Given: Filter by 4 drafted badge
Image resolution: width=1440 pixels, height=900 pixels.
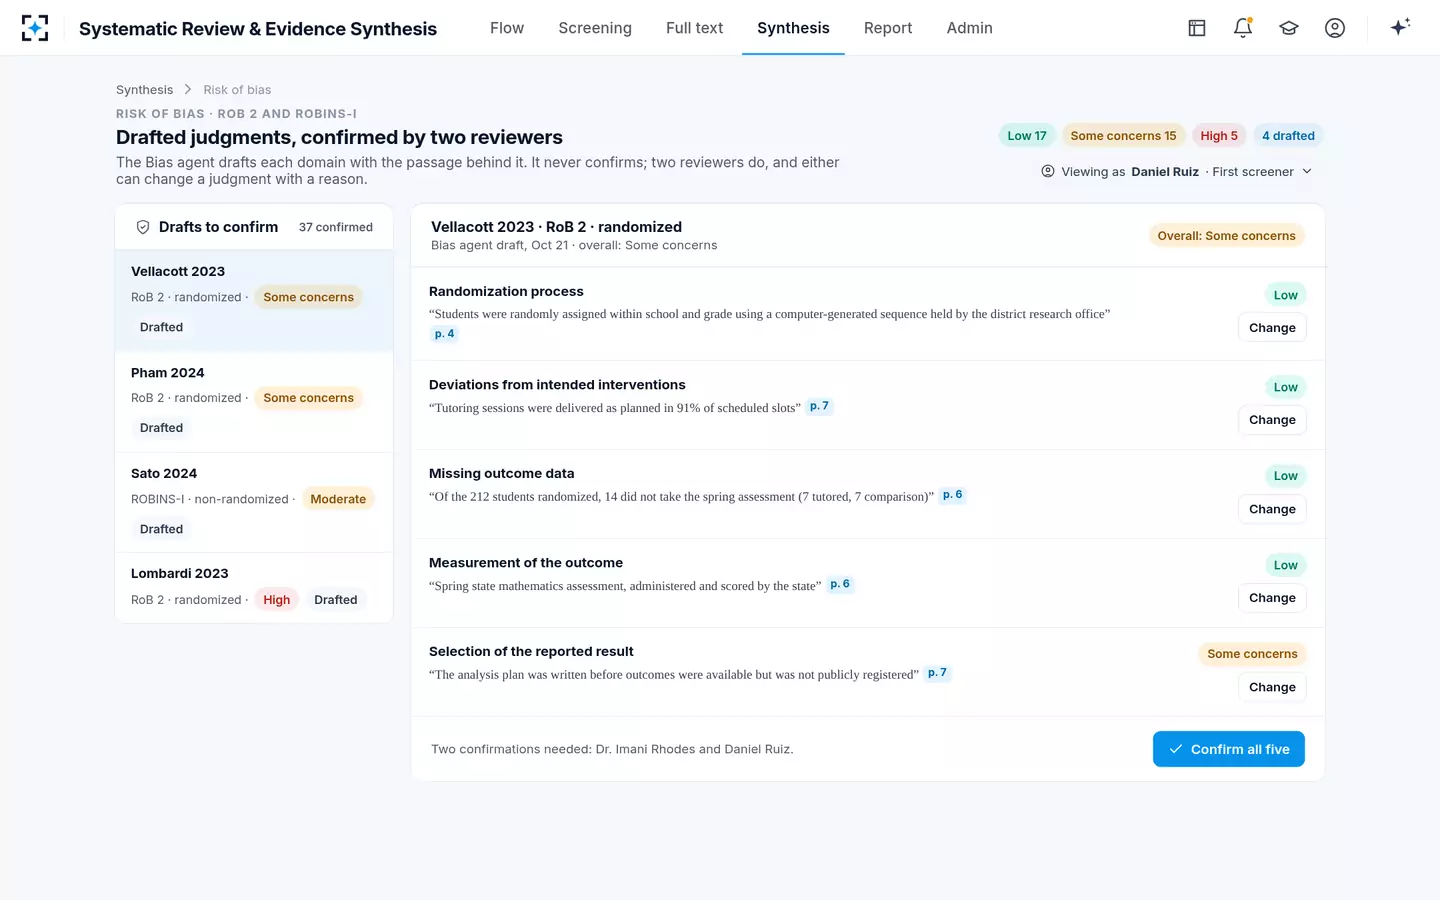Looking at the screenshot, I should [1288, 136].
